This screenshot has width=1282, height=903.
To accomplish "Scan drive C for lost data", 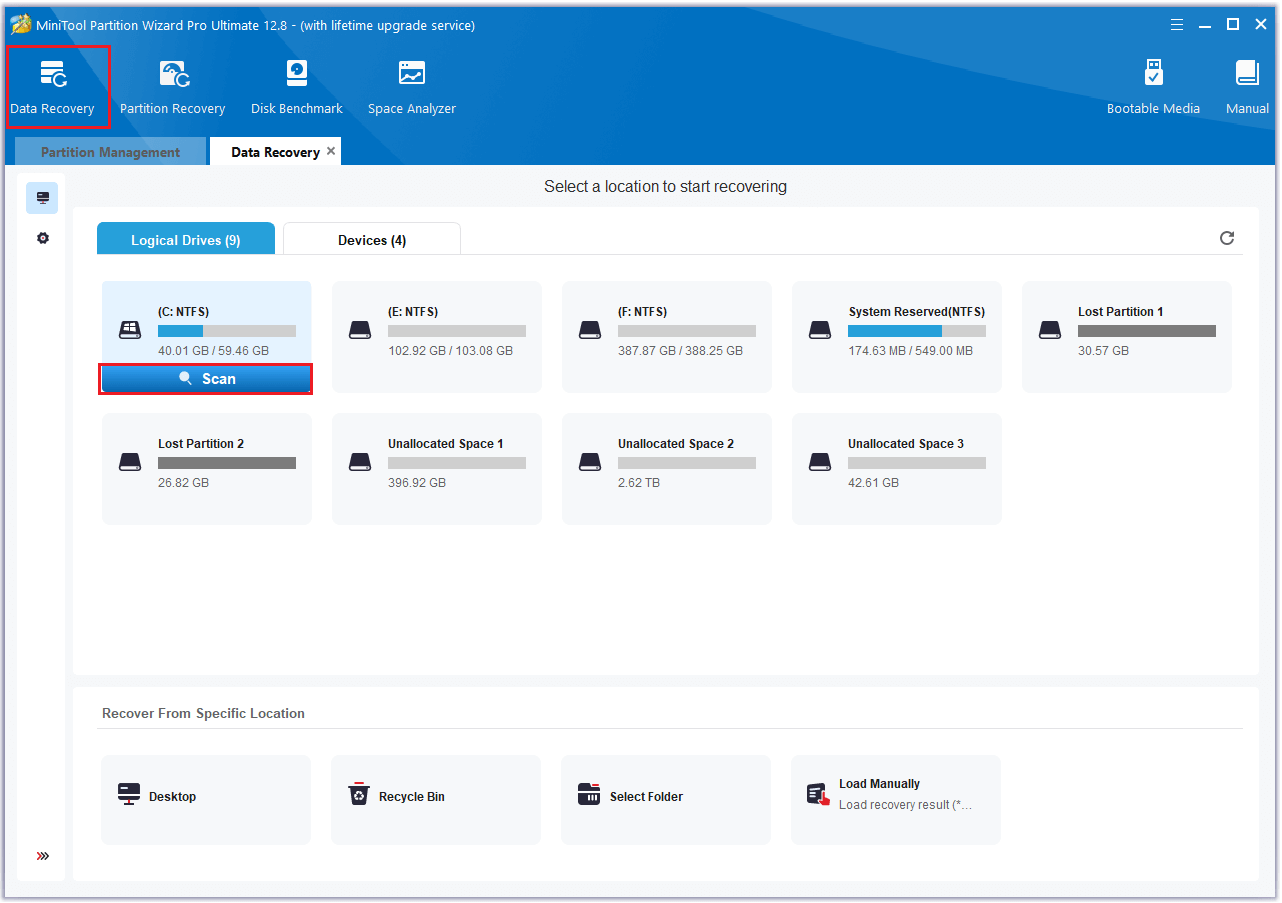I will tap(205, 378).
